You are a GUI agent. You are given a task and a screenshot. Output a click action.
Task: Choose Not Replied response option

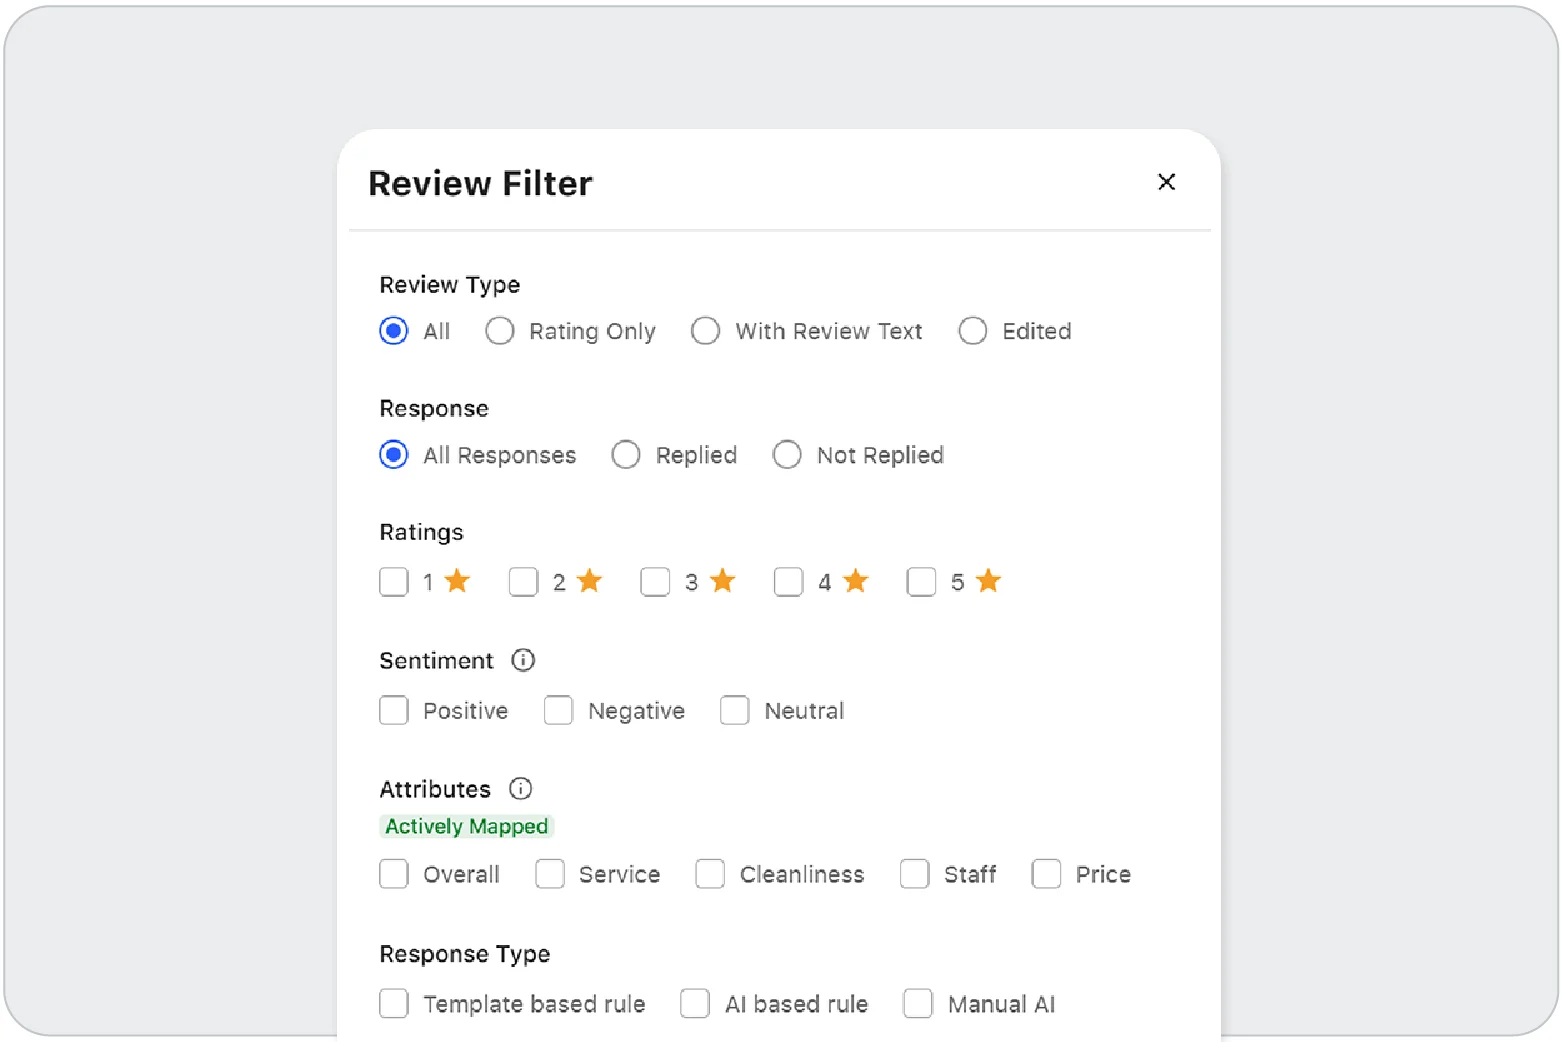pos(788,455)
